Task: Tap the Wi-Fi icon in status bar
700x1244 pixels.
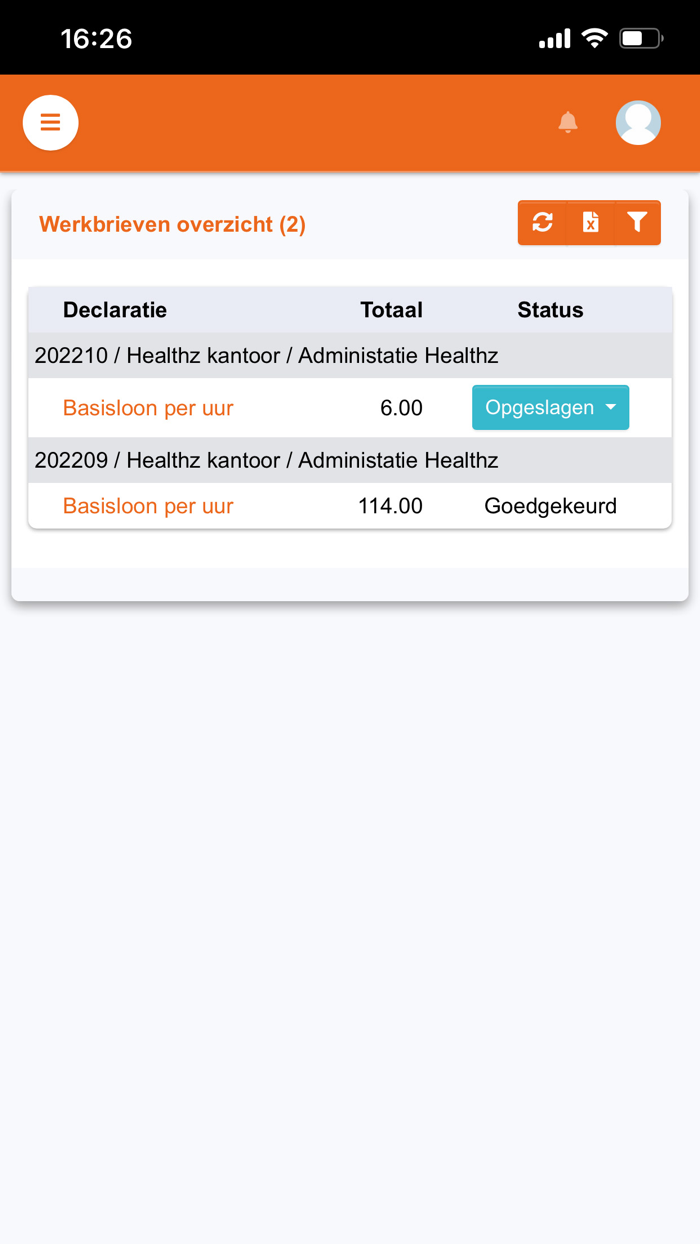Action: point(595,39)
